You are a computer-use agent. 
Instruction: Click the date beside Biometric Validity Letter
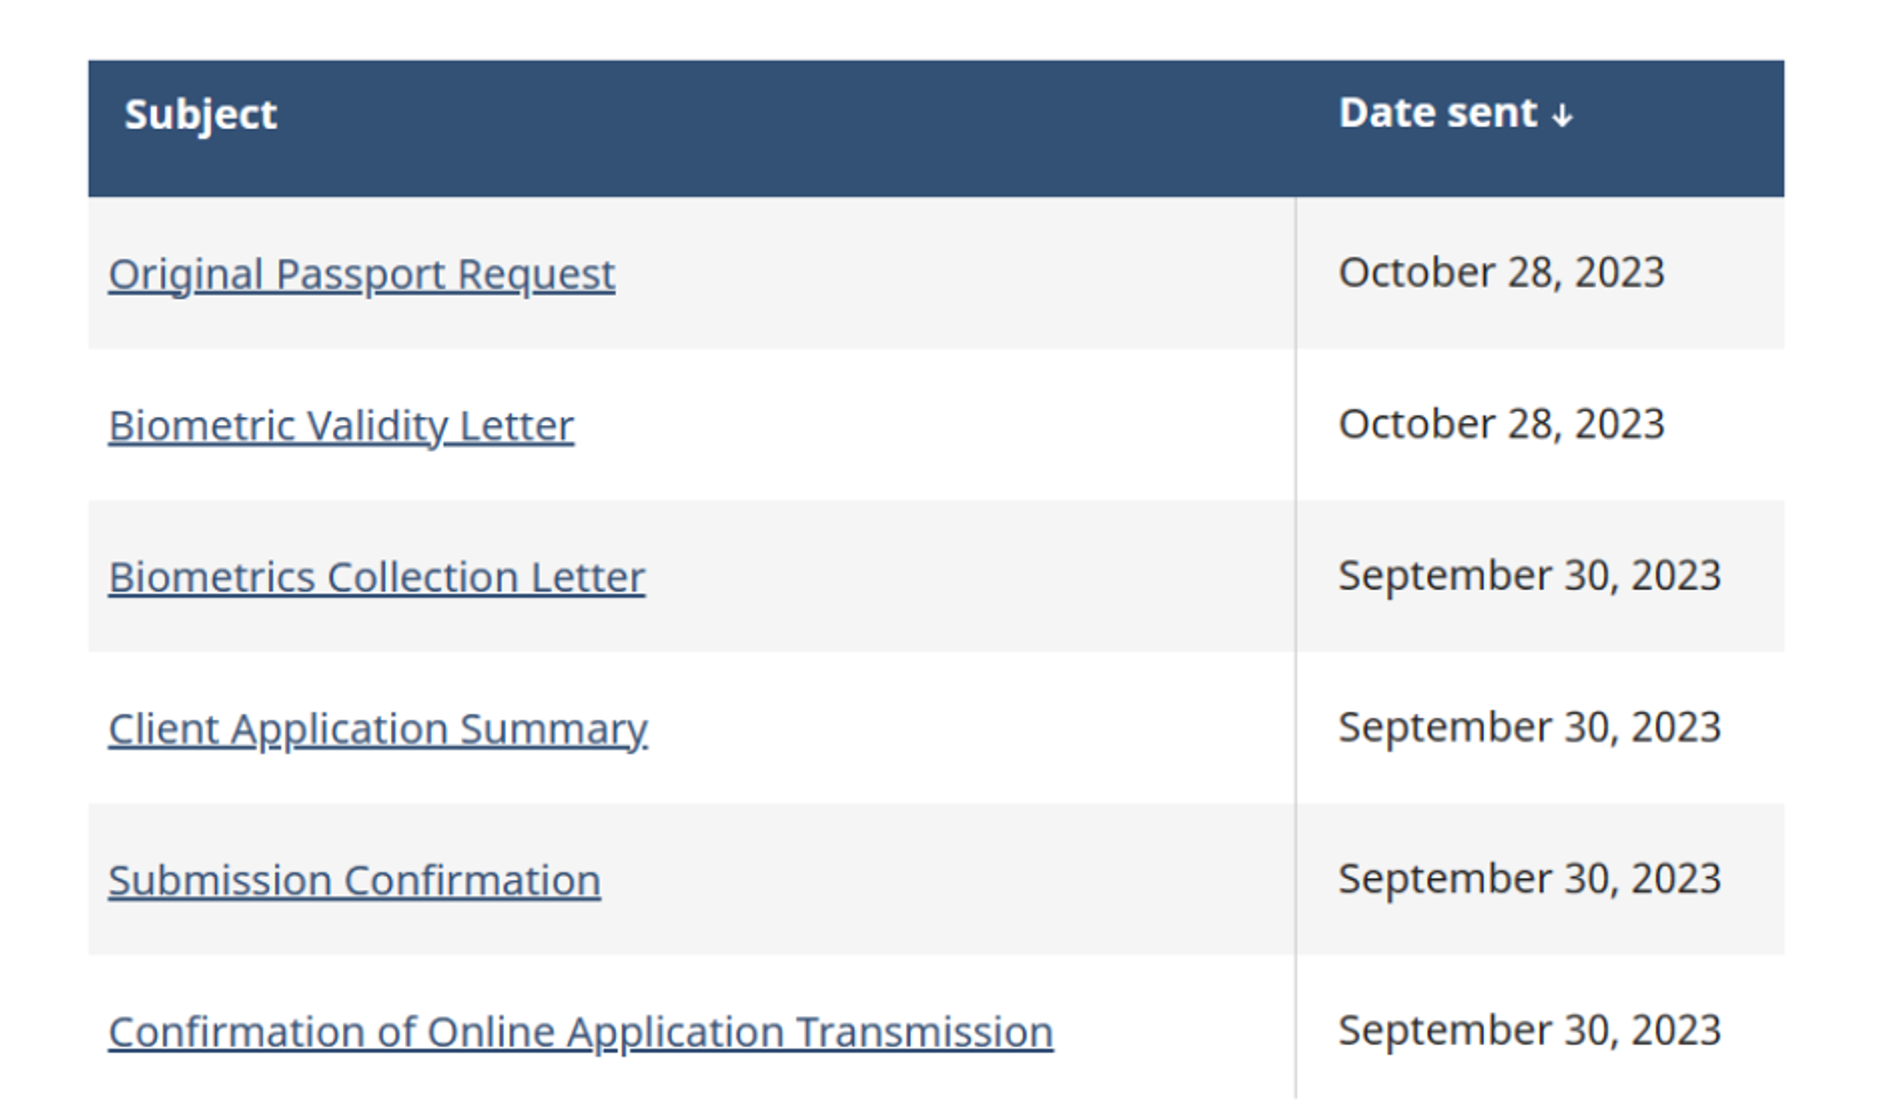point(1501,424)
